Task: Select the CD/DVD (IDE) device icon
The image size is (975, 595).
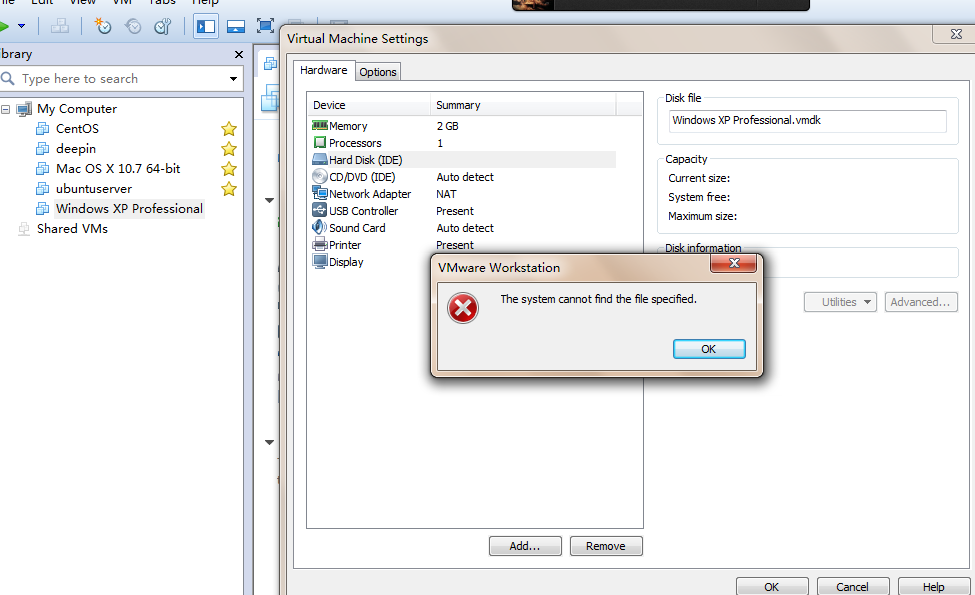Action: [x=320, y=177]
